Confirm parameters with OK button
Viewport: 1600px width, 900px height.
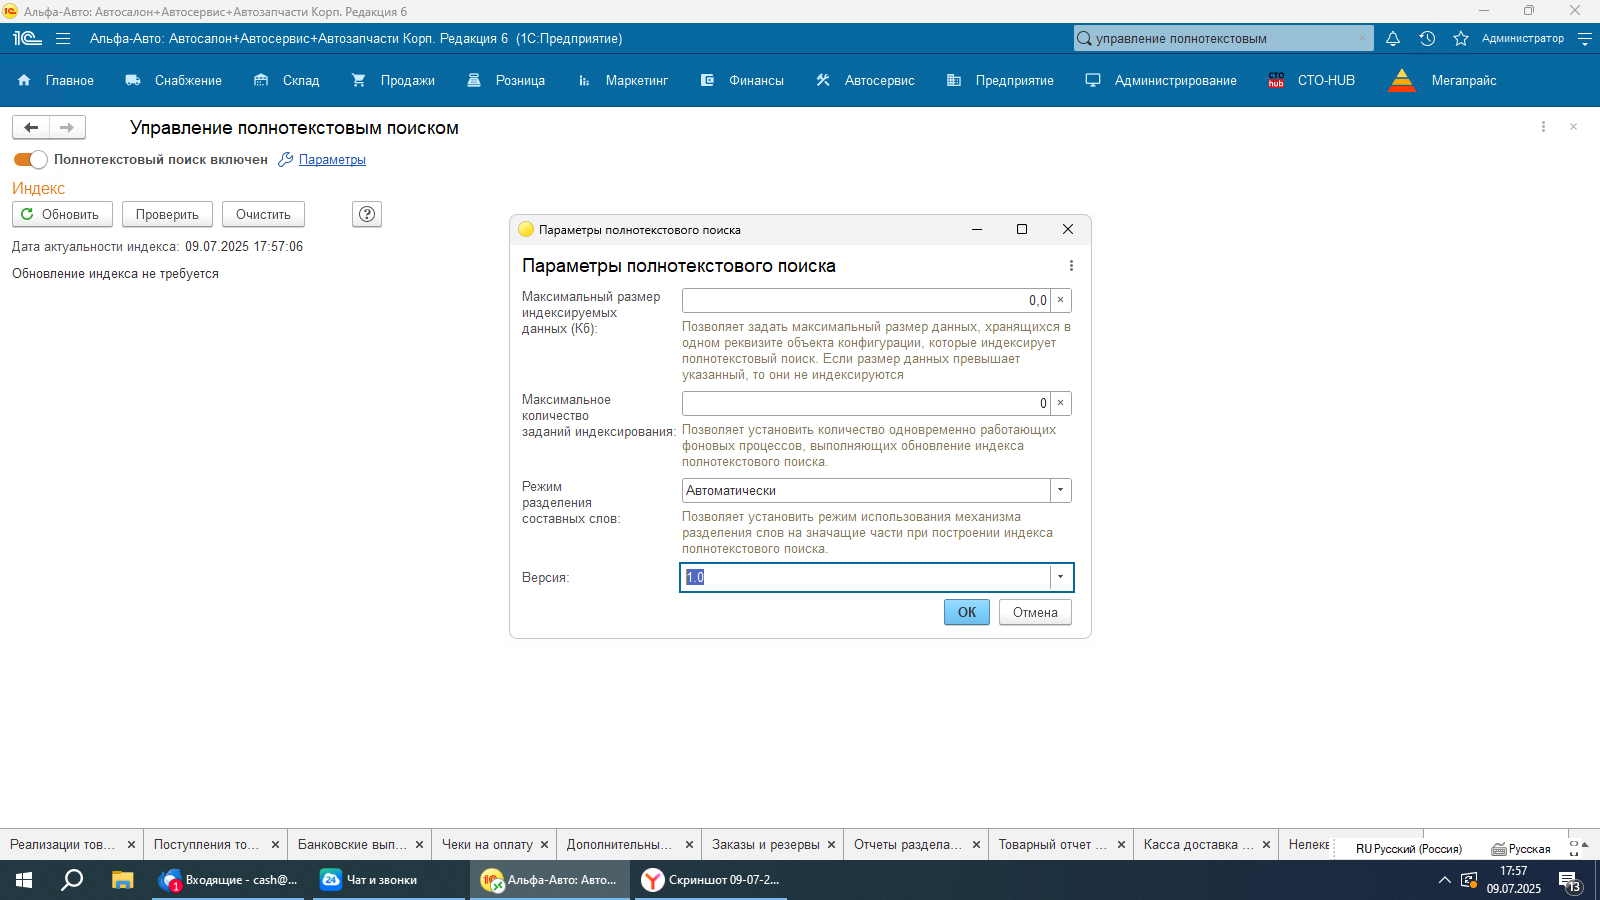pyautogui.click(x=967, y=612)
